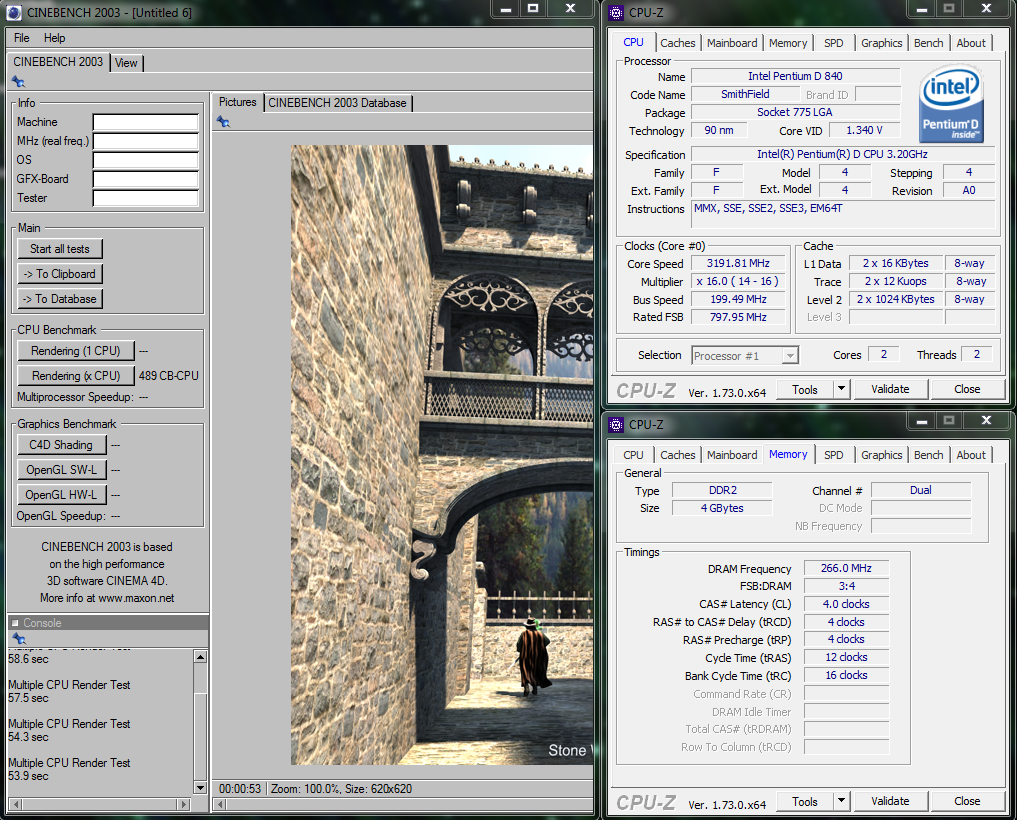
Task: Click the MHz (real freq.) input field
Action: click(145, 141)
